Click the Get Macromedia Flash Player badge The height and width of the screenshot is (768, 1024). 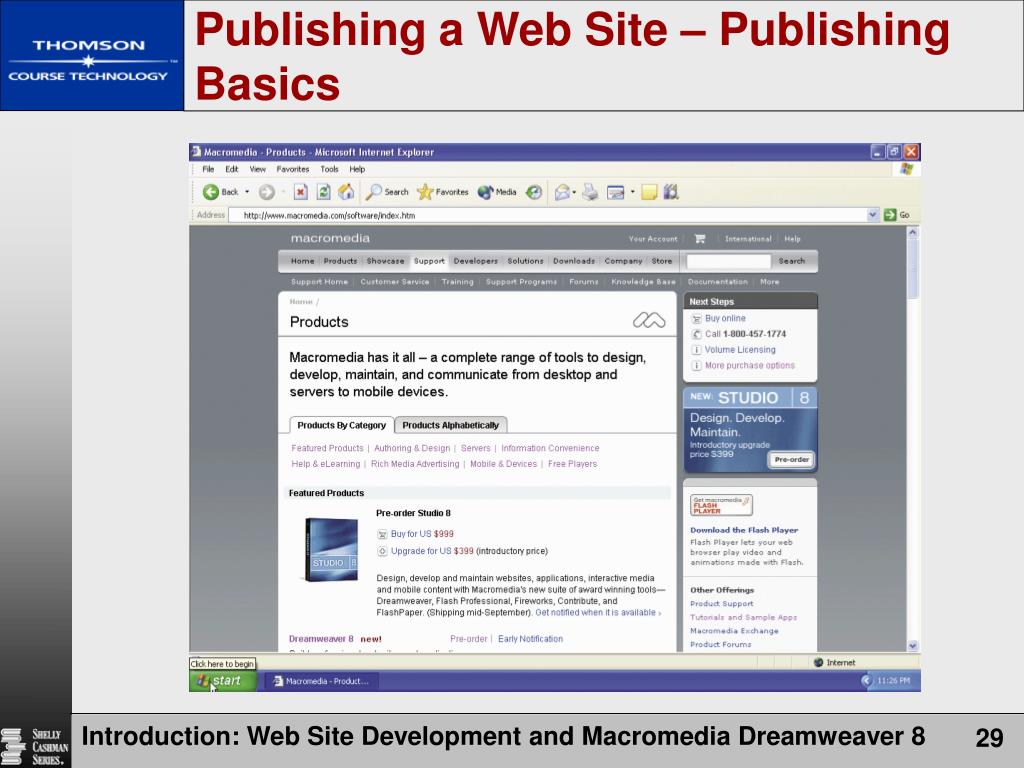721,505
